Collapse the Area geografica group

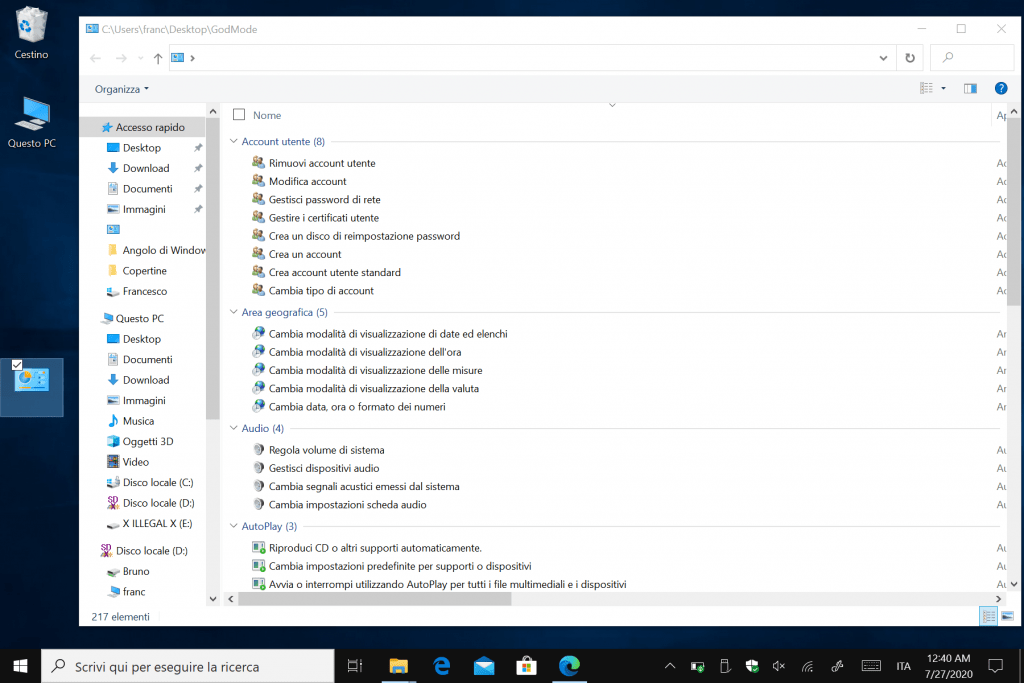point(234,313)
